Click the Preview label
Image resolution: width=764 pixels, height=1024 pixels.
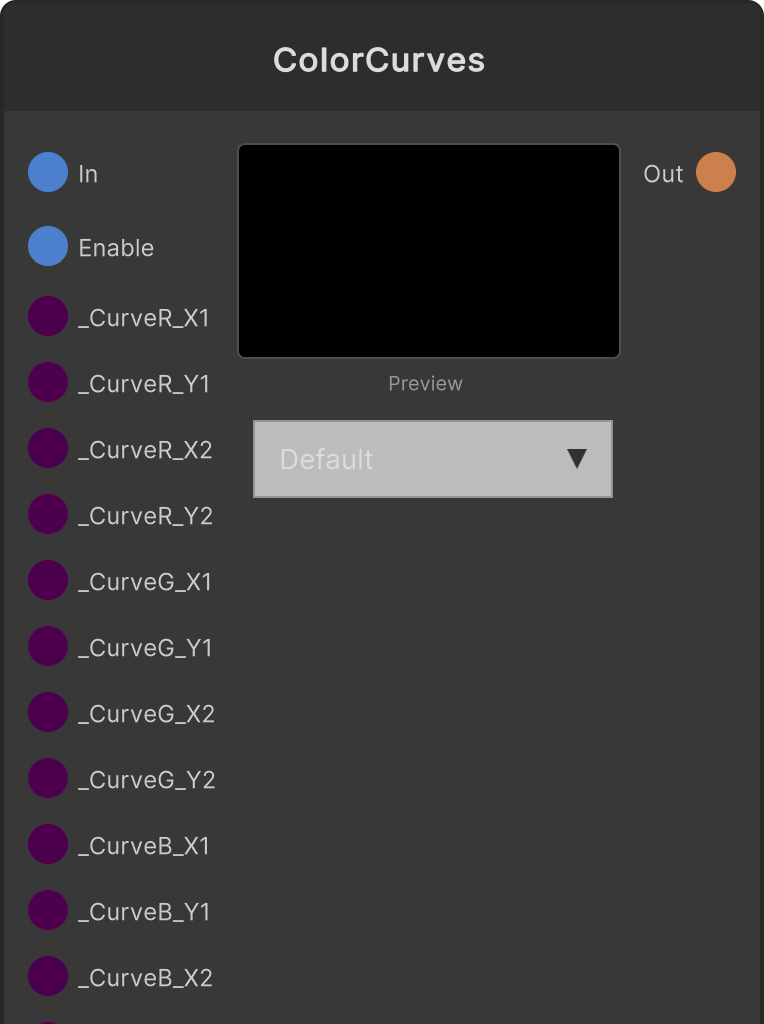click(426, 383)
